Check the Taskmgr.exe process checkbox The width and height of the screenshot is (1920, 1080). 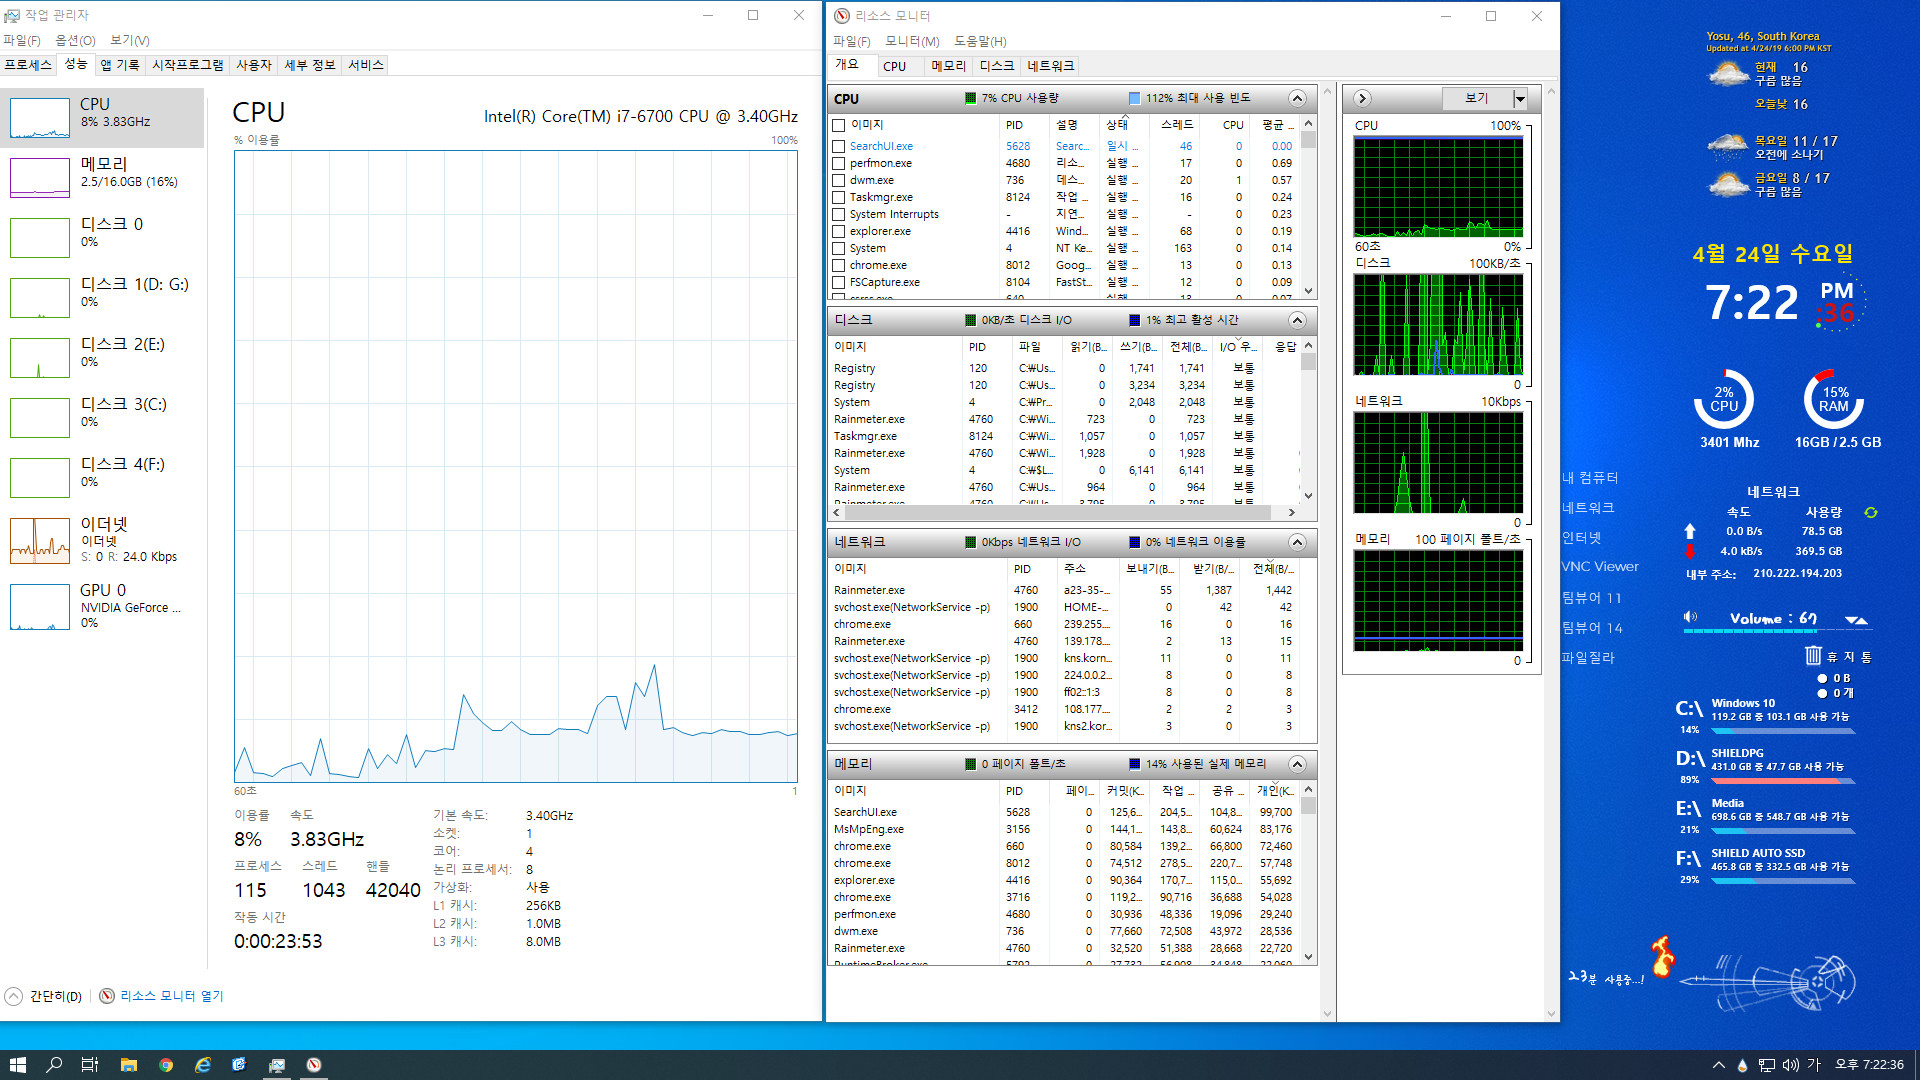[x=839, y=198]
